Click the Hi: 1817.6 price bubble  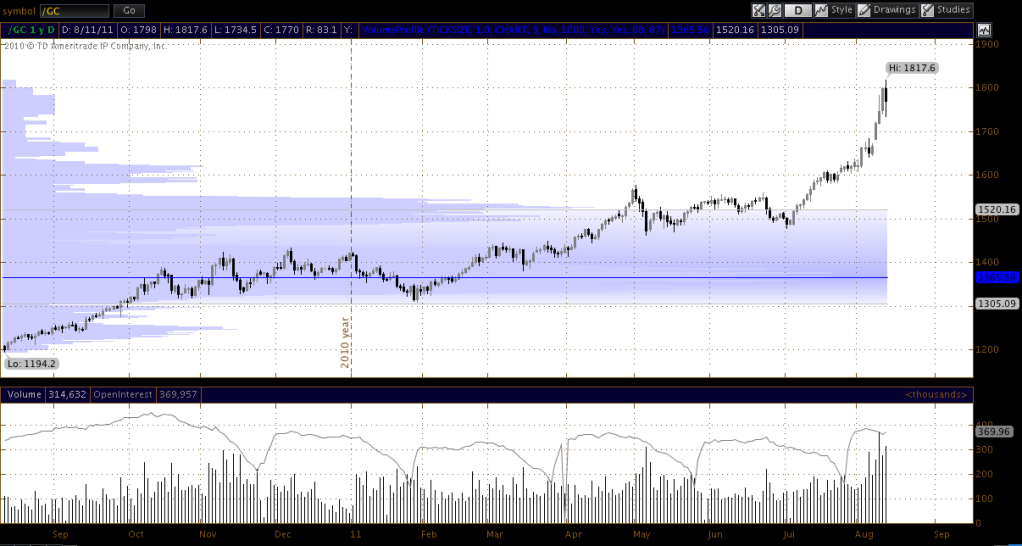[909, 68]
